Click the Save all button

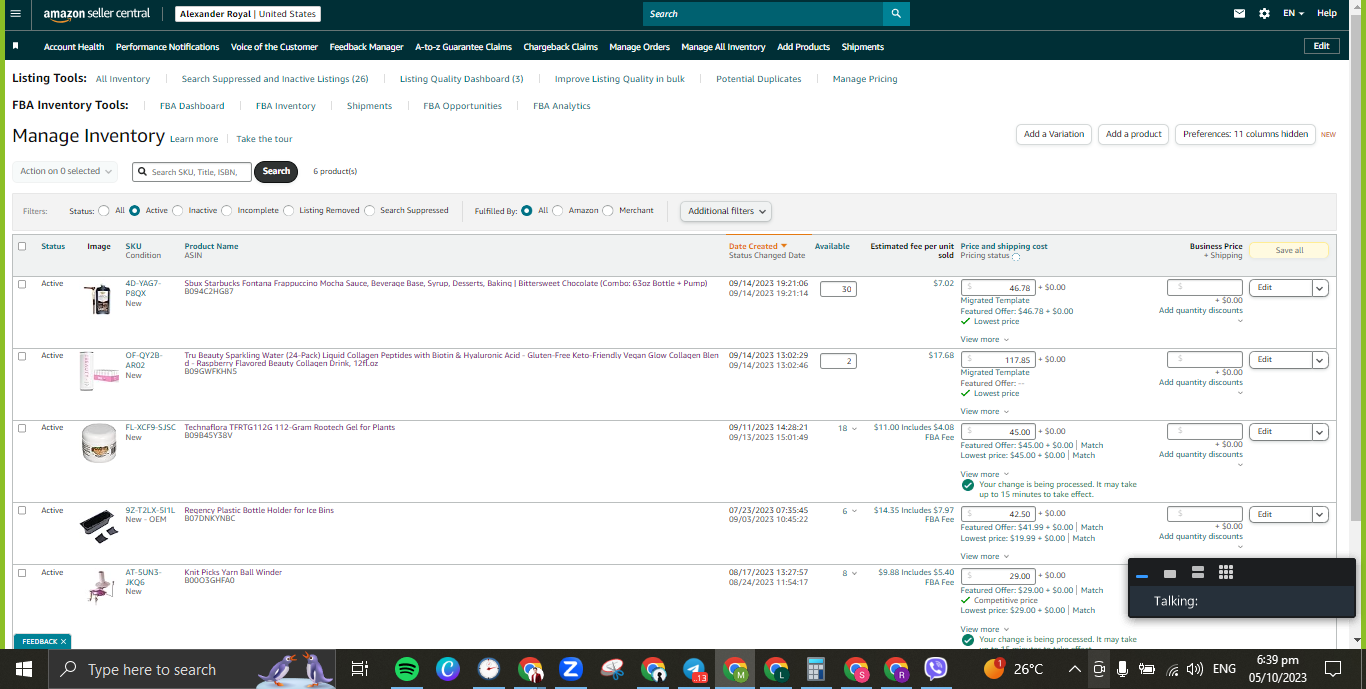1289,250
